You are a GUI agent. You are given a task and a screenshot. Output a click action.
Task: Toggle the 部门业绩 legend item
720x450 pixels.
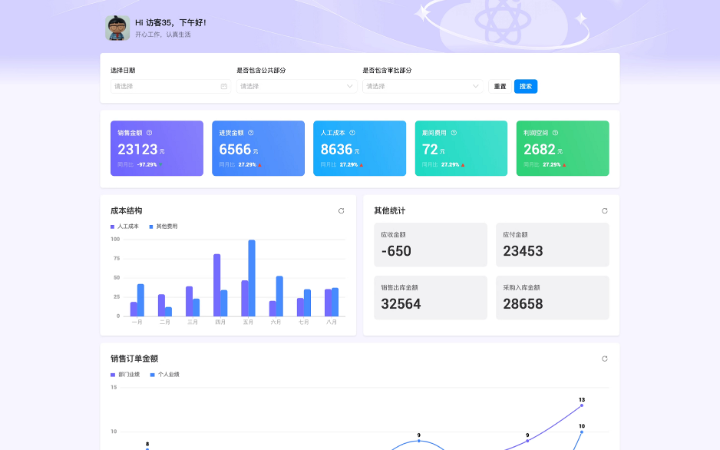[125, 375]
